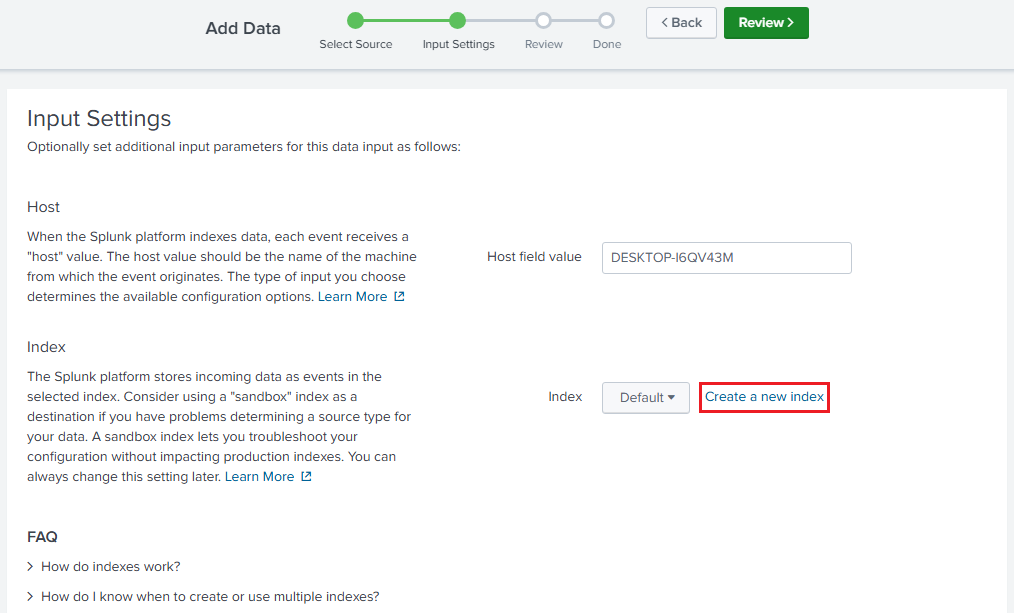Click "Create a new index"
The width and height of the screenshot is (1014, 613).
763,397
